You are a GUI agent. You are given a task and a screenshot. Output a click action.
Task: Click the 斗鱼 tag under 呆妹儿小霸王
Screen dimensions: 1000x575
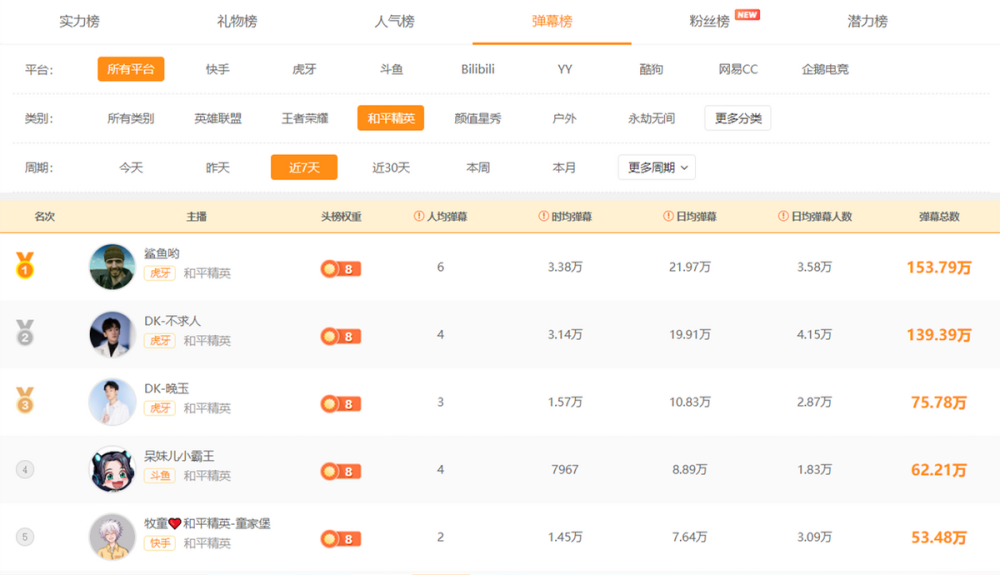[159, 476]
